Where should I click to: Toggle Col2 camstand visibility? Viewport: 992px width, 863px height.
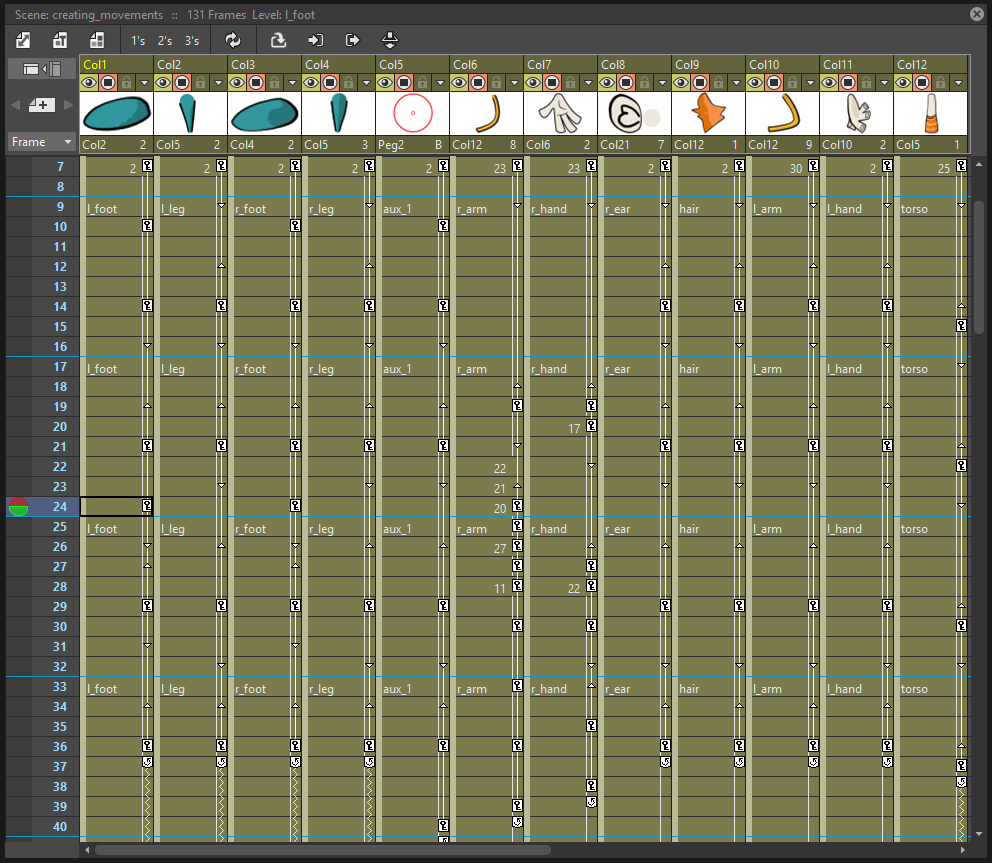pos(182,82)
